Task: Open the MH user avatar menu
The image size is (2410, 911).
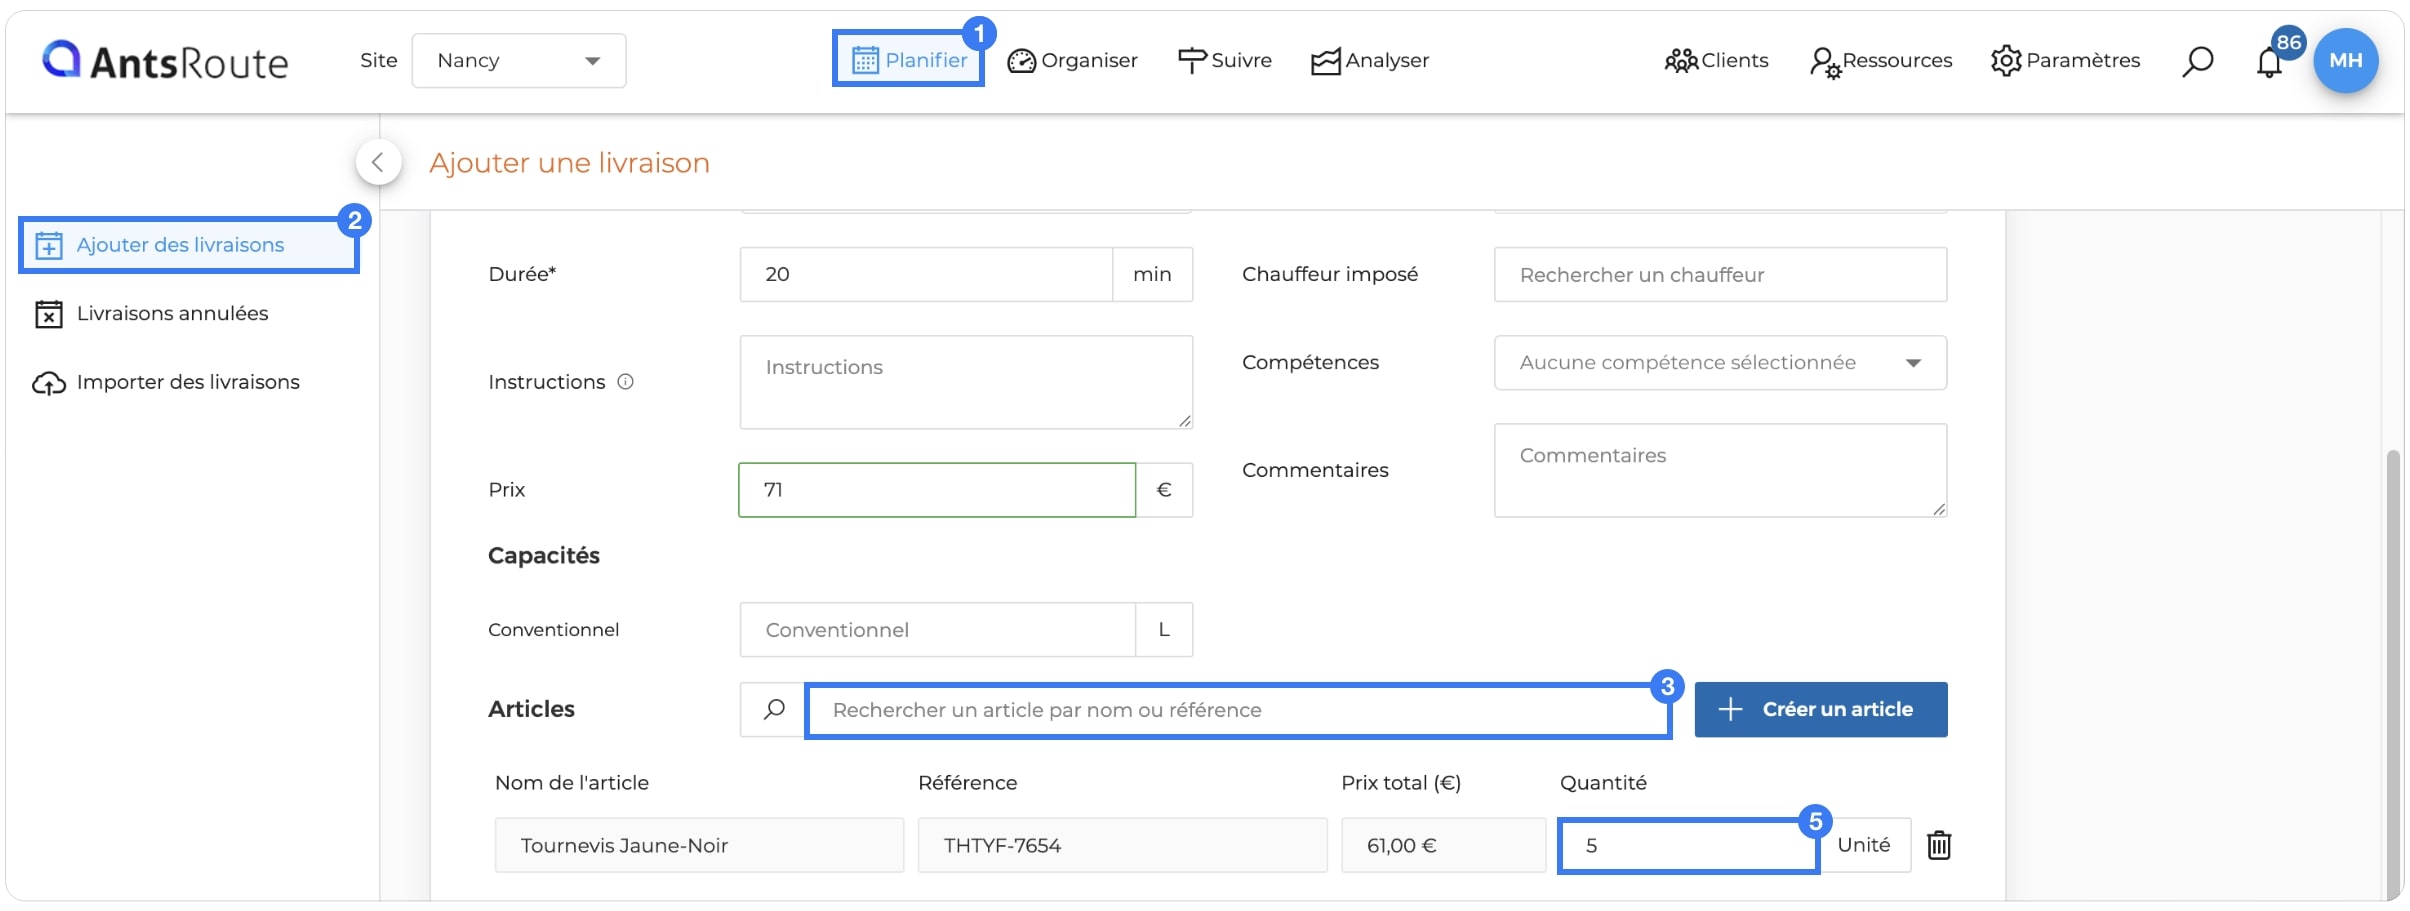Action: 2346,60
